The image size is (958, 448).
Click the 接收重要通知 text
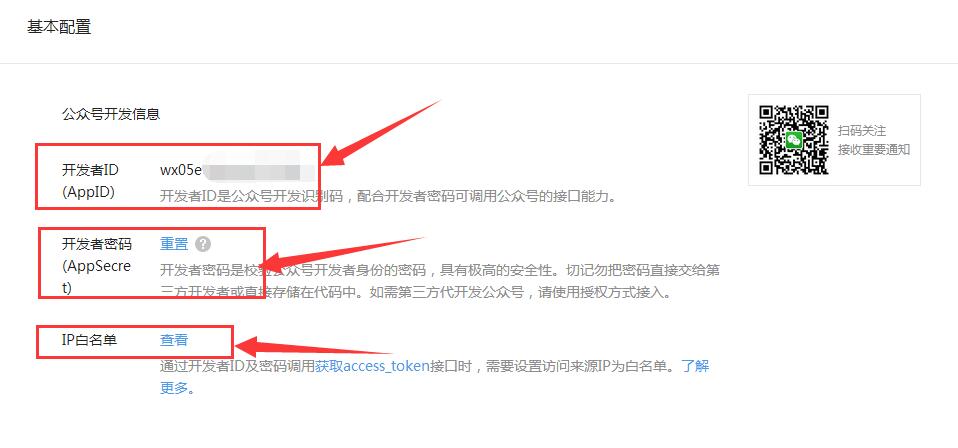[x=874, y=150]
